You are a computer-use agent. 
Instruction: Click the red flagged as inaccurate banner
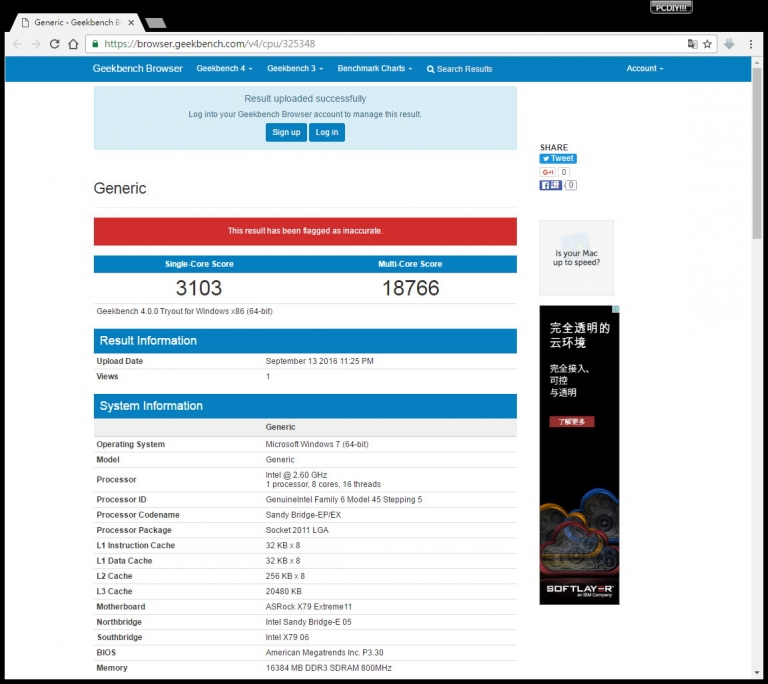point(305,231)
